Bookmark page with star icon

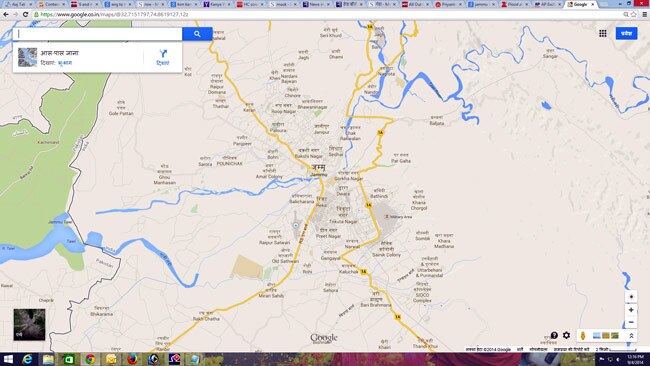[x=633, y=14]
